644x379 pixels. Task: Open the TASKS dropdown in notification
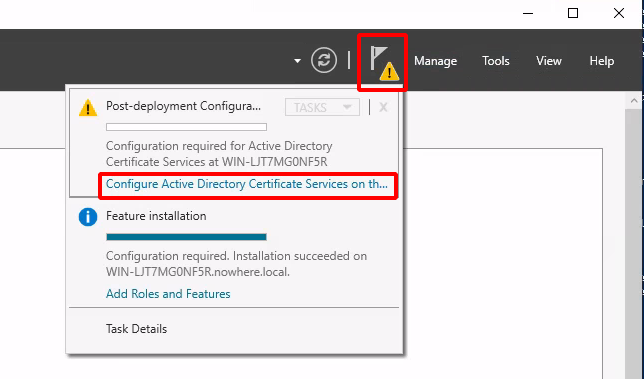[x=322, y=108]
